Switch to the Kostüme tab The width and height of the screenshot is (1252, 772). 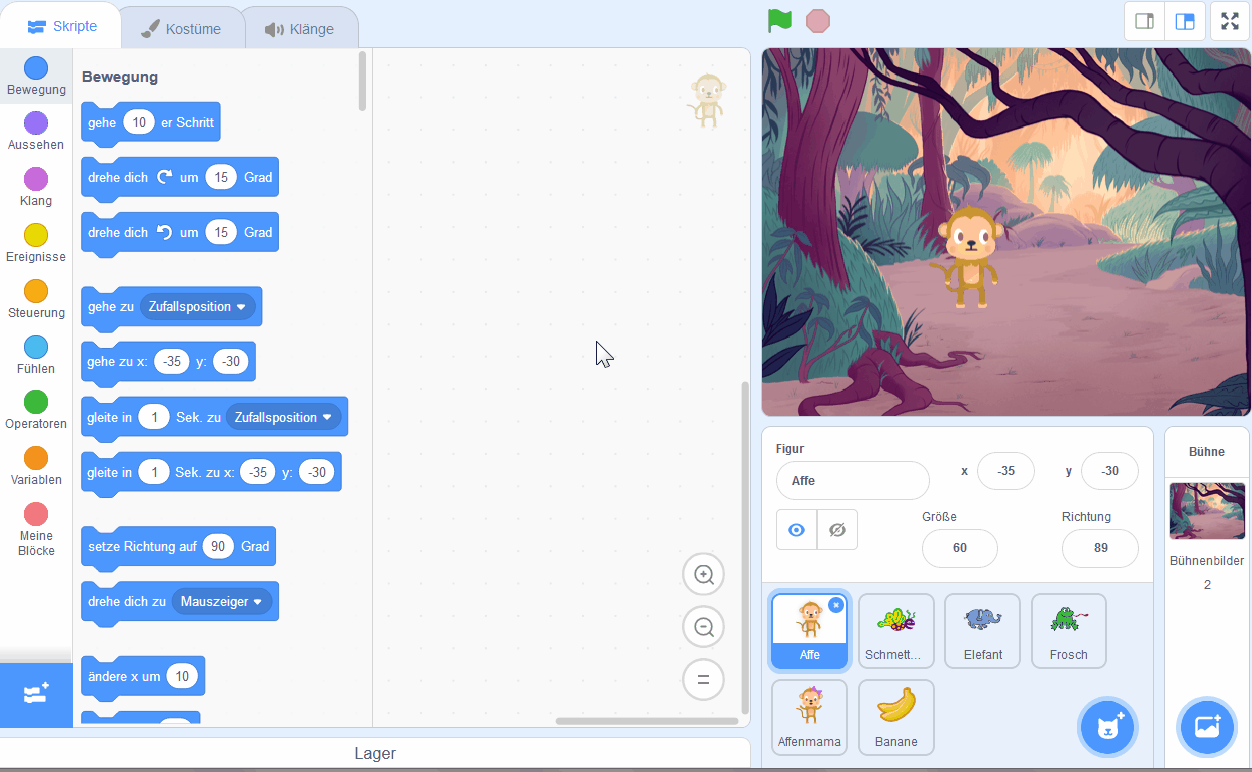[181, 29]
